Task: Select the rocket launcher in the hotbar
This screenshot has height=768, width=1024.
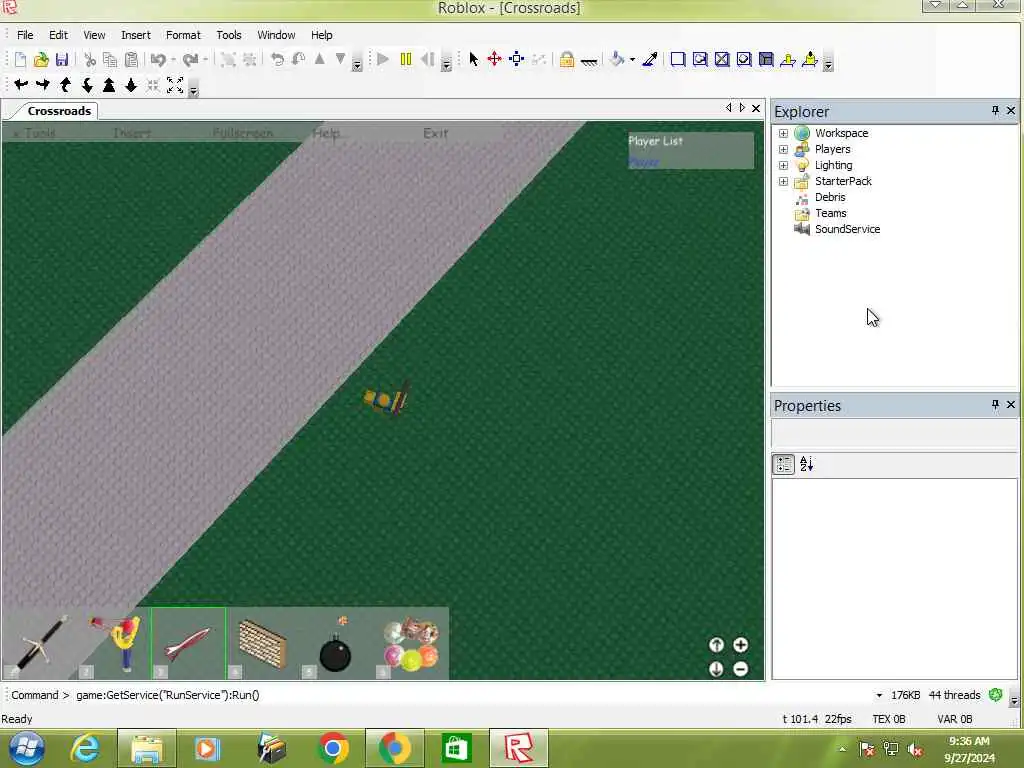Action: click(x=188, y=643)
